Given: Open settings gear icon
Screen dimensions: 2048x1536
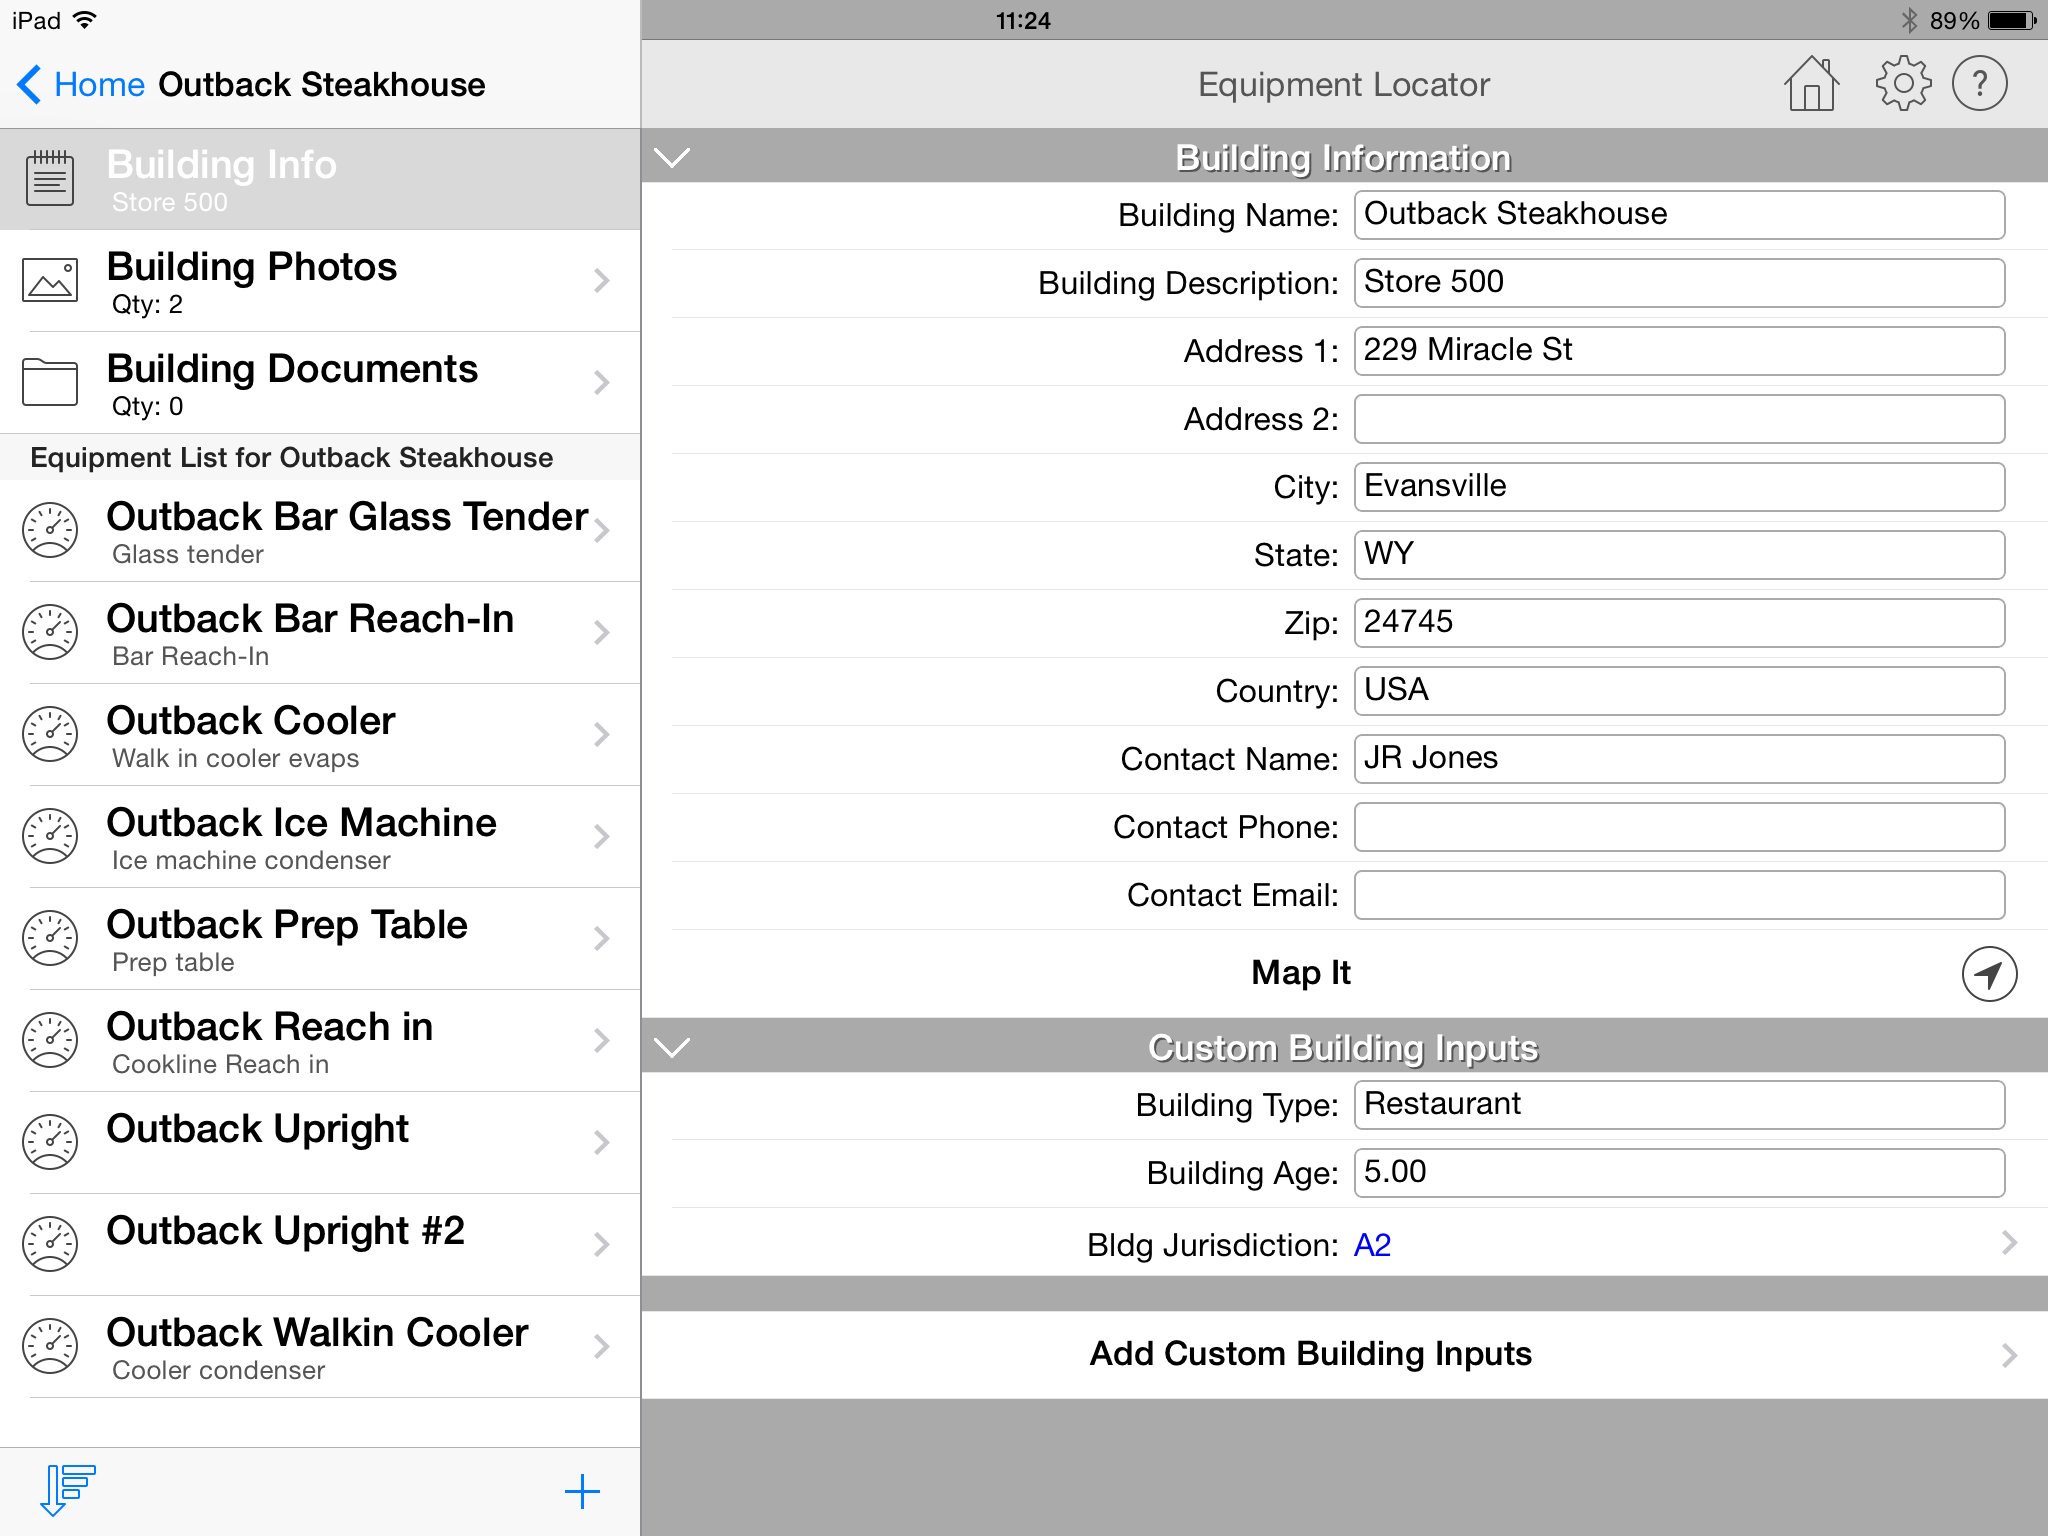Looking at the screenshot, I should pyautogui.click(x=1903, y=84).
